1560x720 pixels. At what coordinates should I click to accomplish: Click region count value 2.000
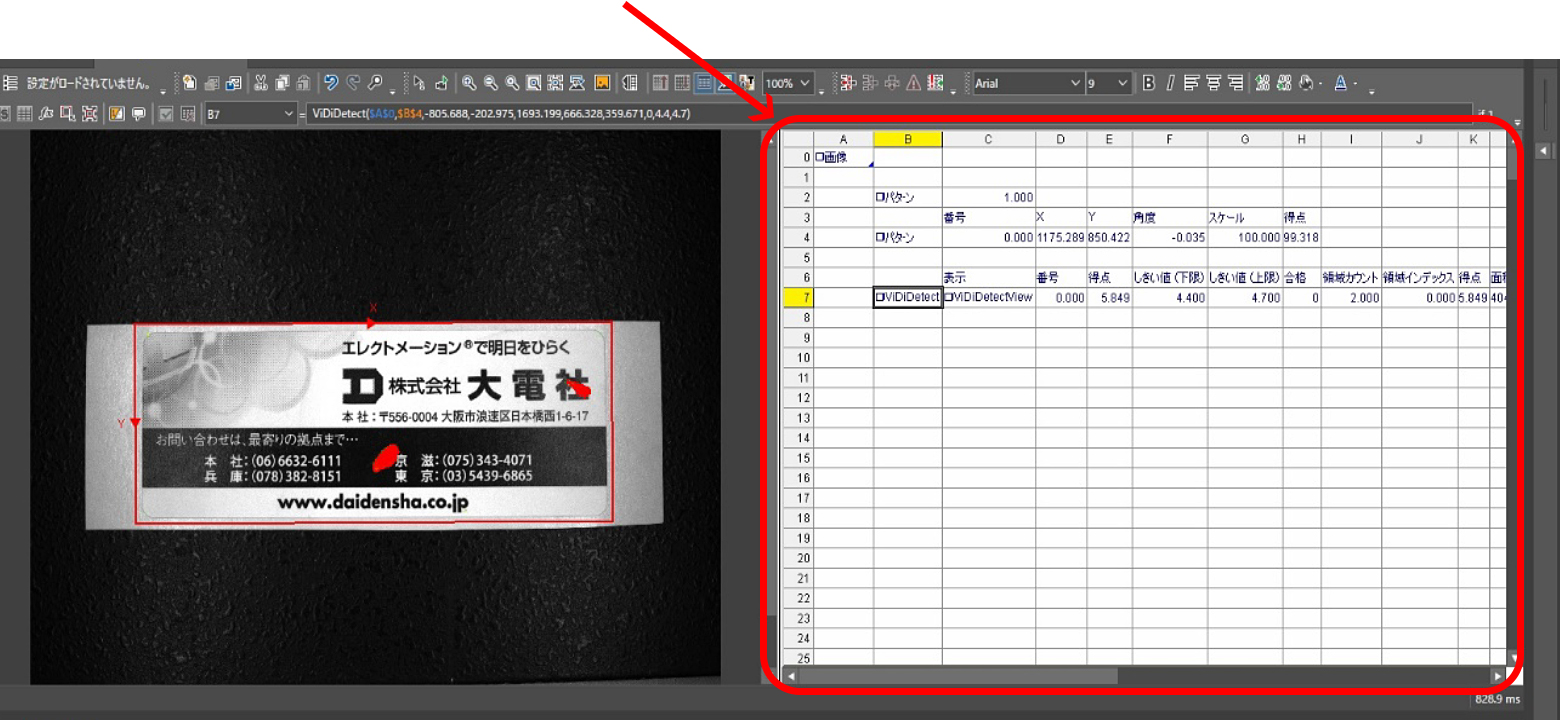pyautogui.click(x=1351, y=297)
